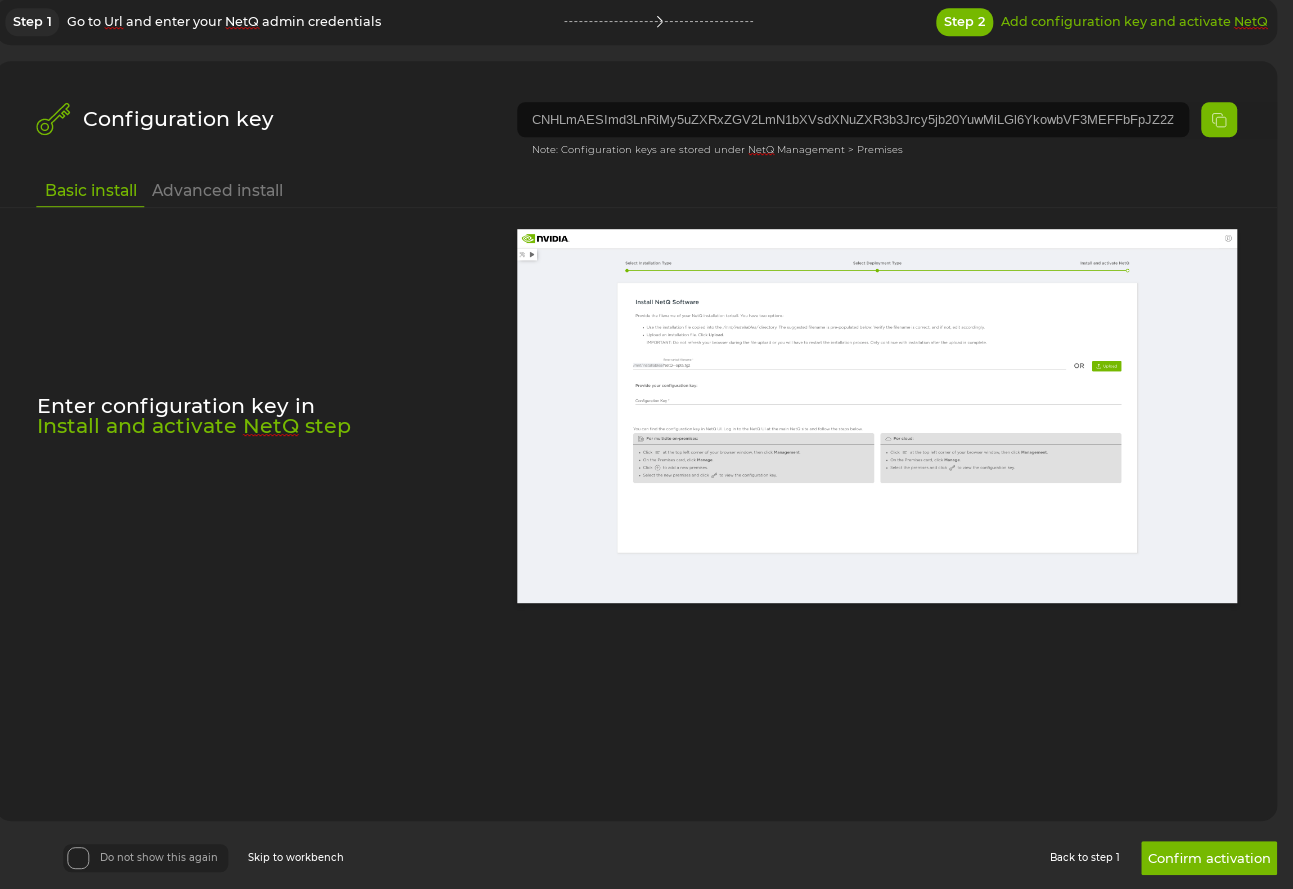Switch to the Basic install tab
Screen dimensions: 1293x889
click(90, 190)
